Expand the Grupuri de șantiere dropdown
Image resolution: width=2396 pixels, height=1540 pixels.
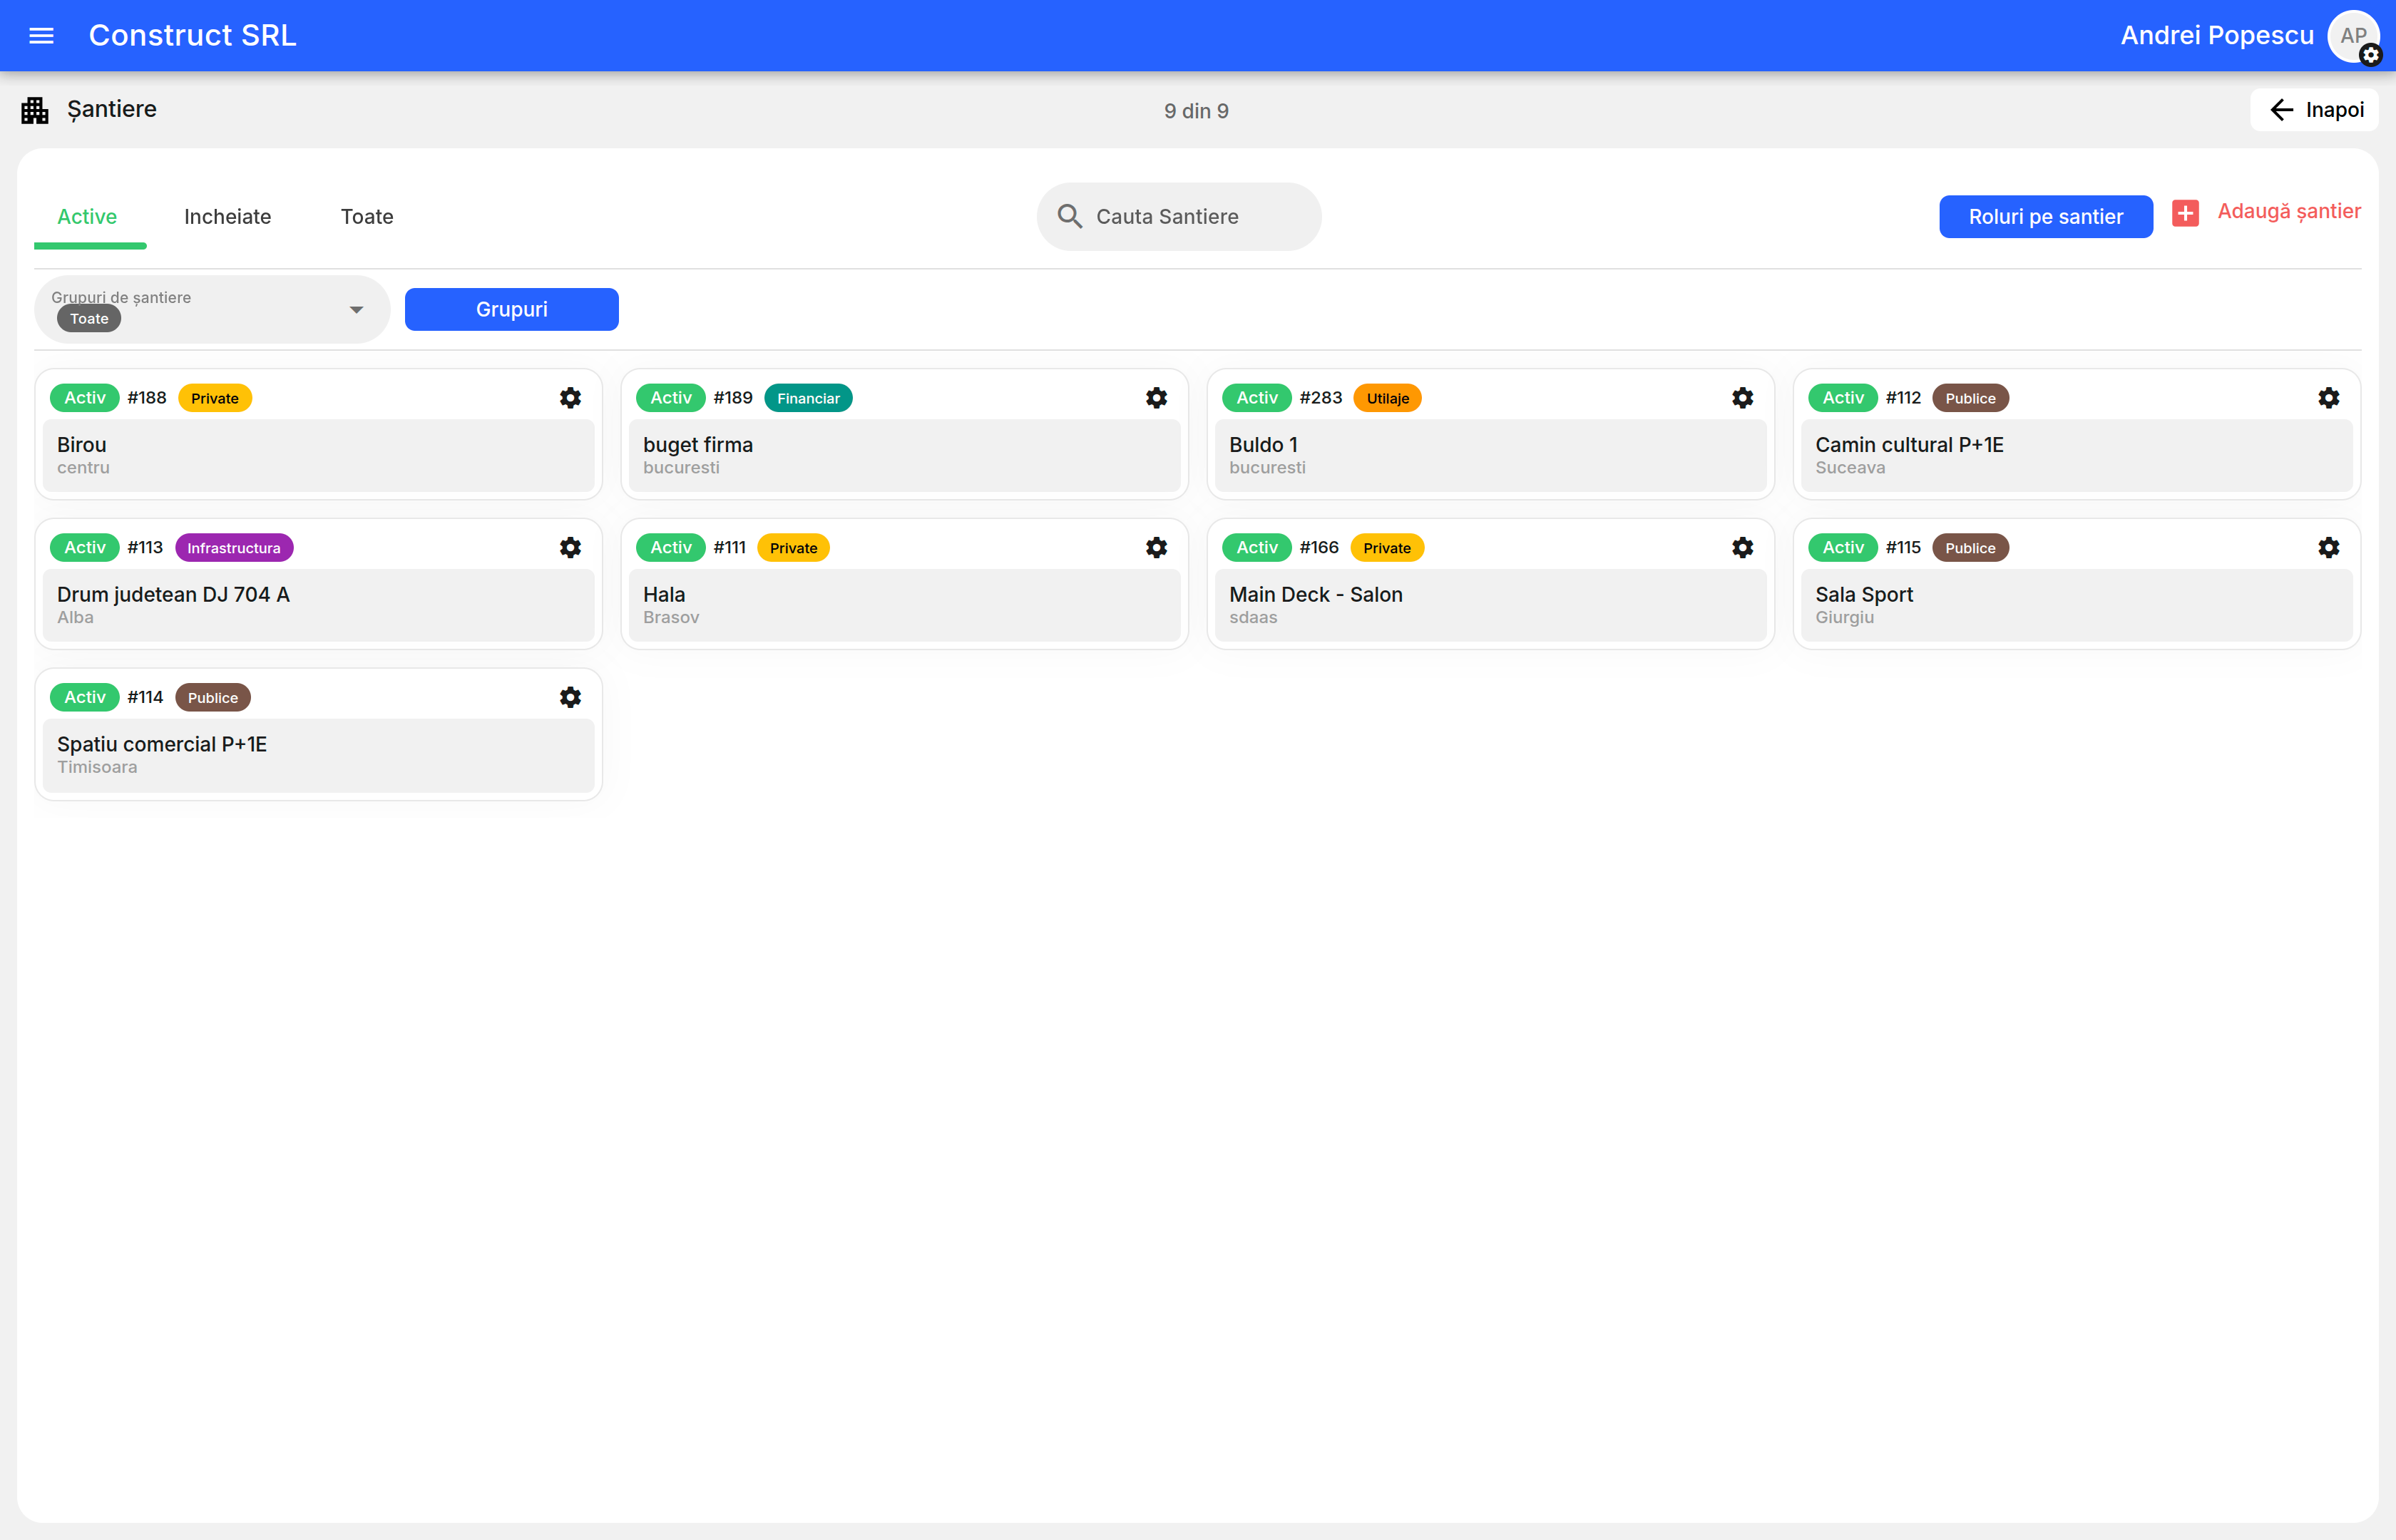click(x=356, y=310)
